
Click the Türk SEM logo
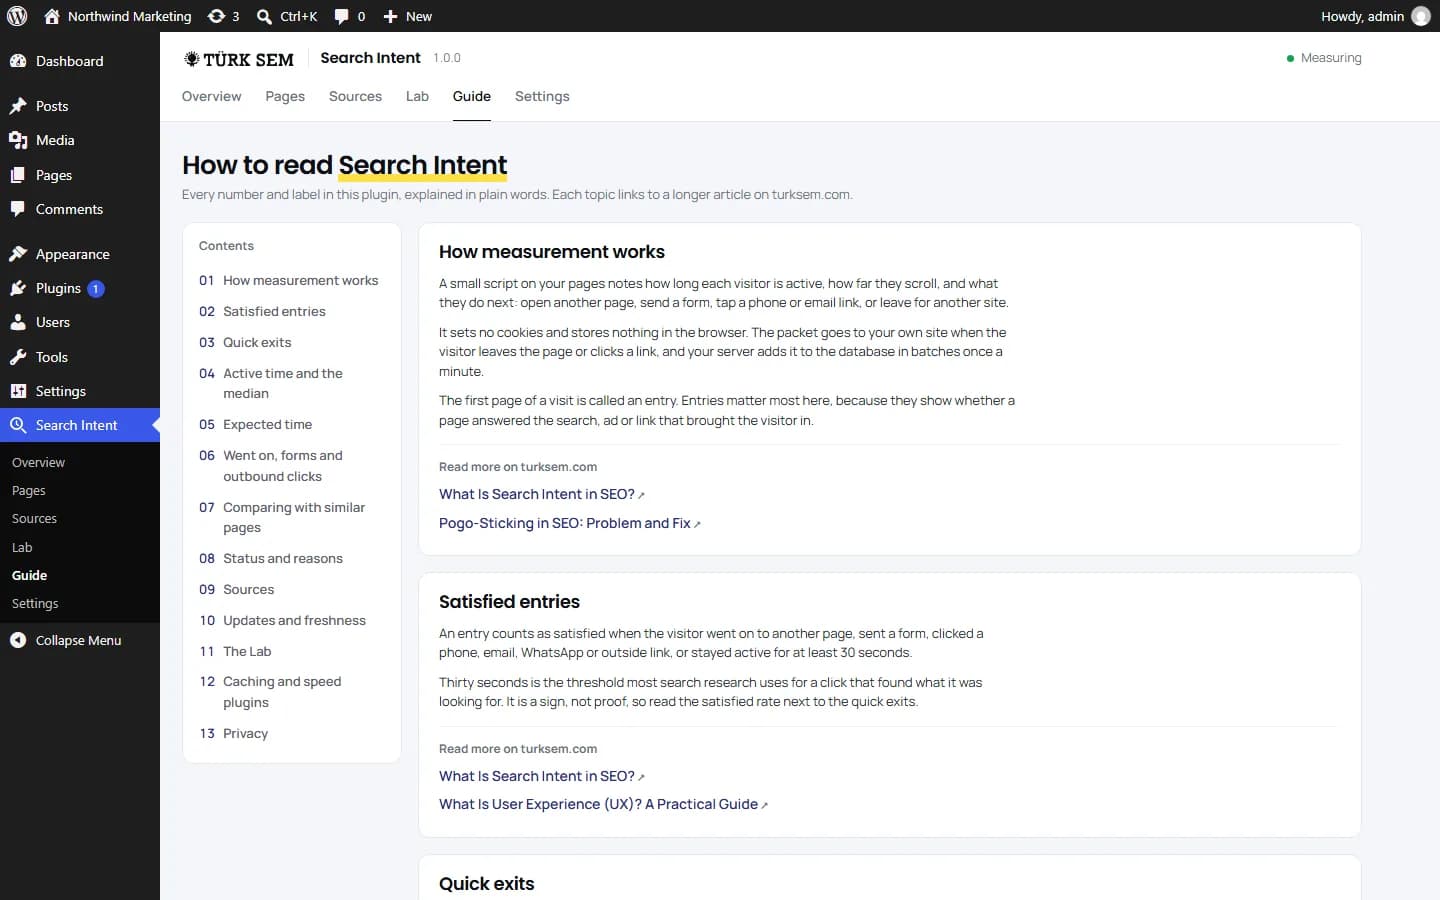tap(239, 59)
